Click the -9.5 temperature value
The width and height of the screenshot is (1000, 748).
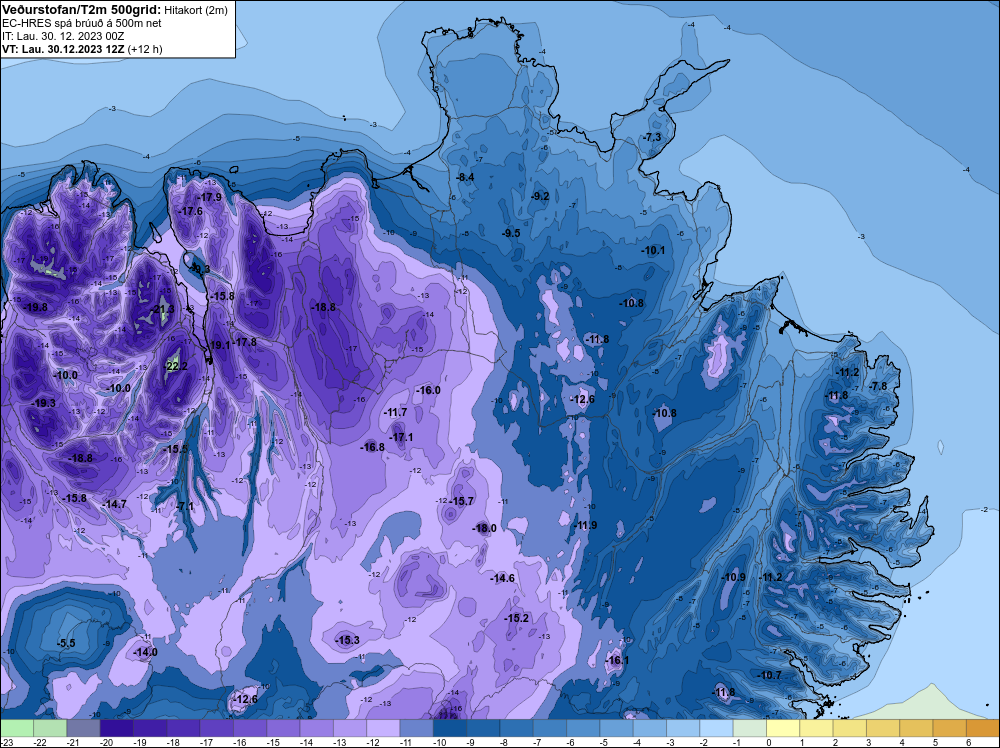tap(511, 233)
